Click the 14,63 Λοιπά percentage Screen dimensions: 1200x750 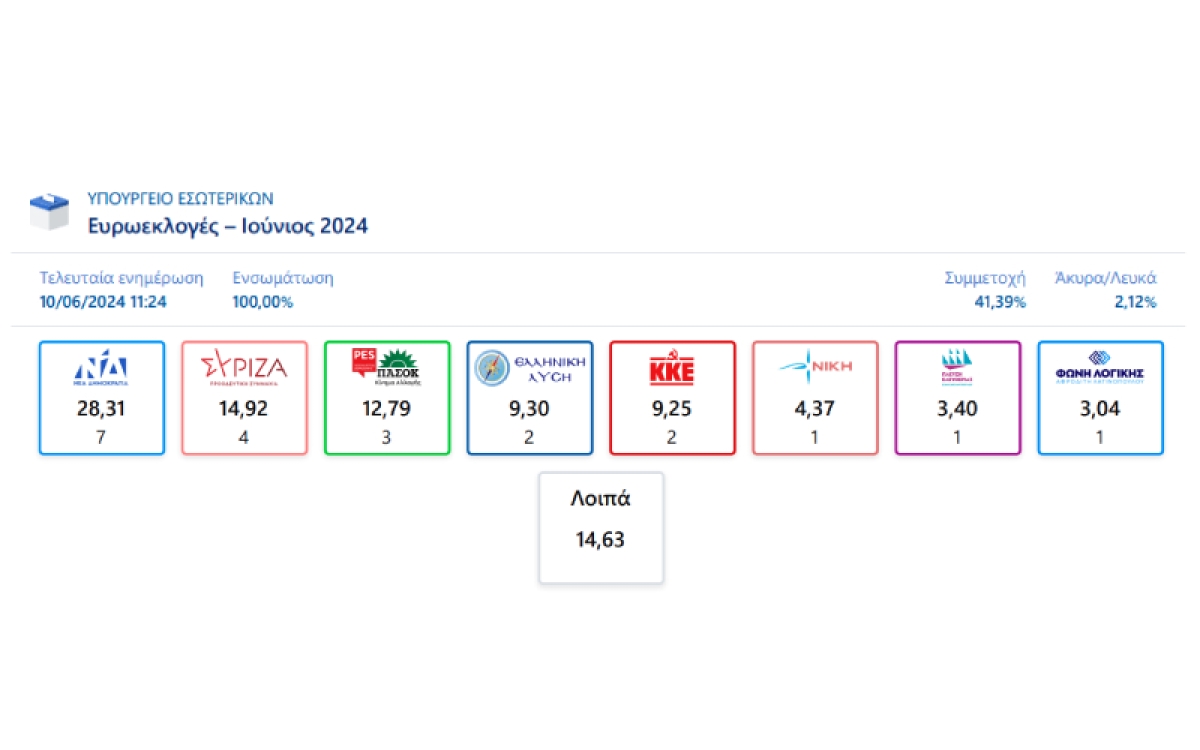[601, 540]
